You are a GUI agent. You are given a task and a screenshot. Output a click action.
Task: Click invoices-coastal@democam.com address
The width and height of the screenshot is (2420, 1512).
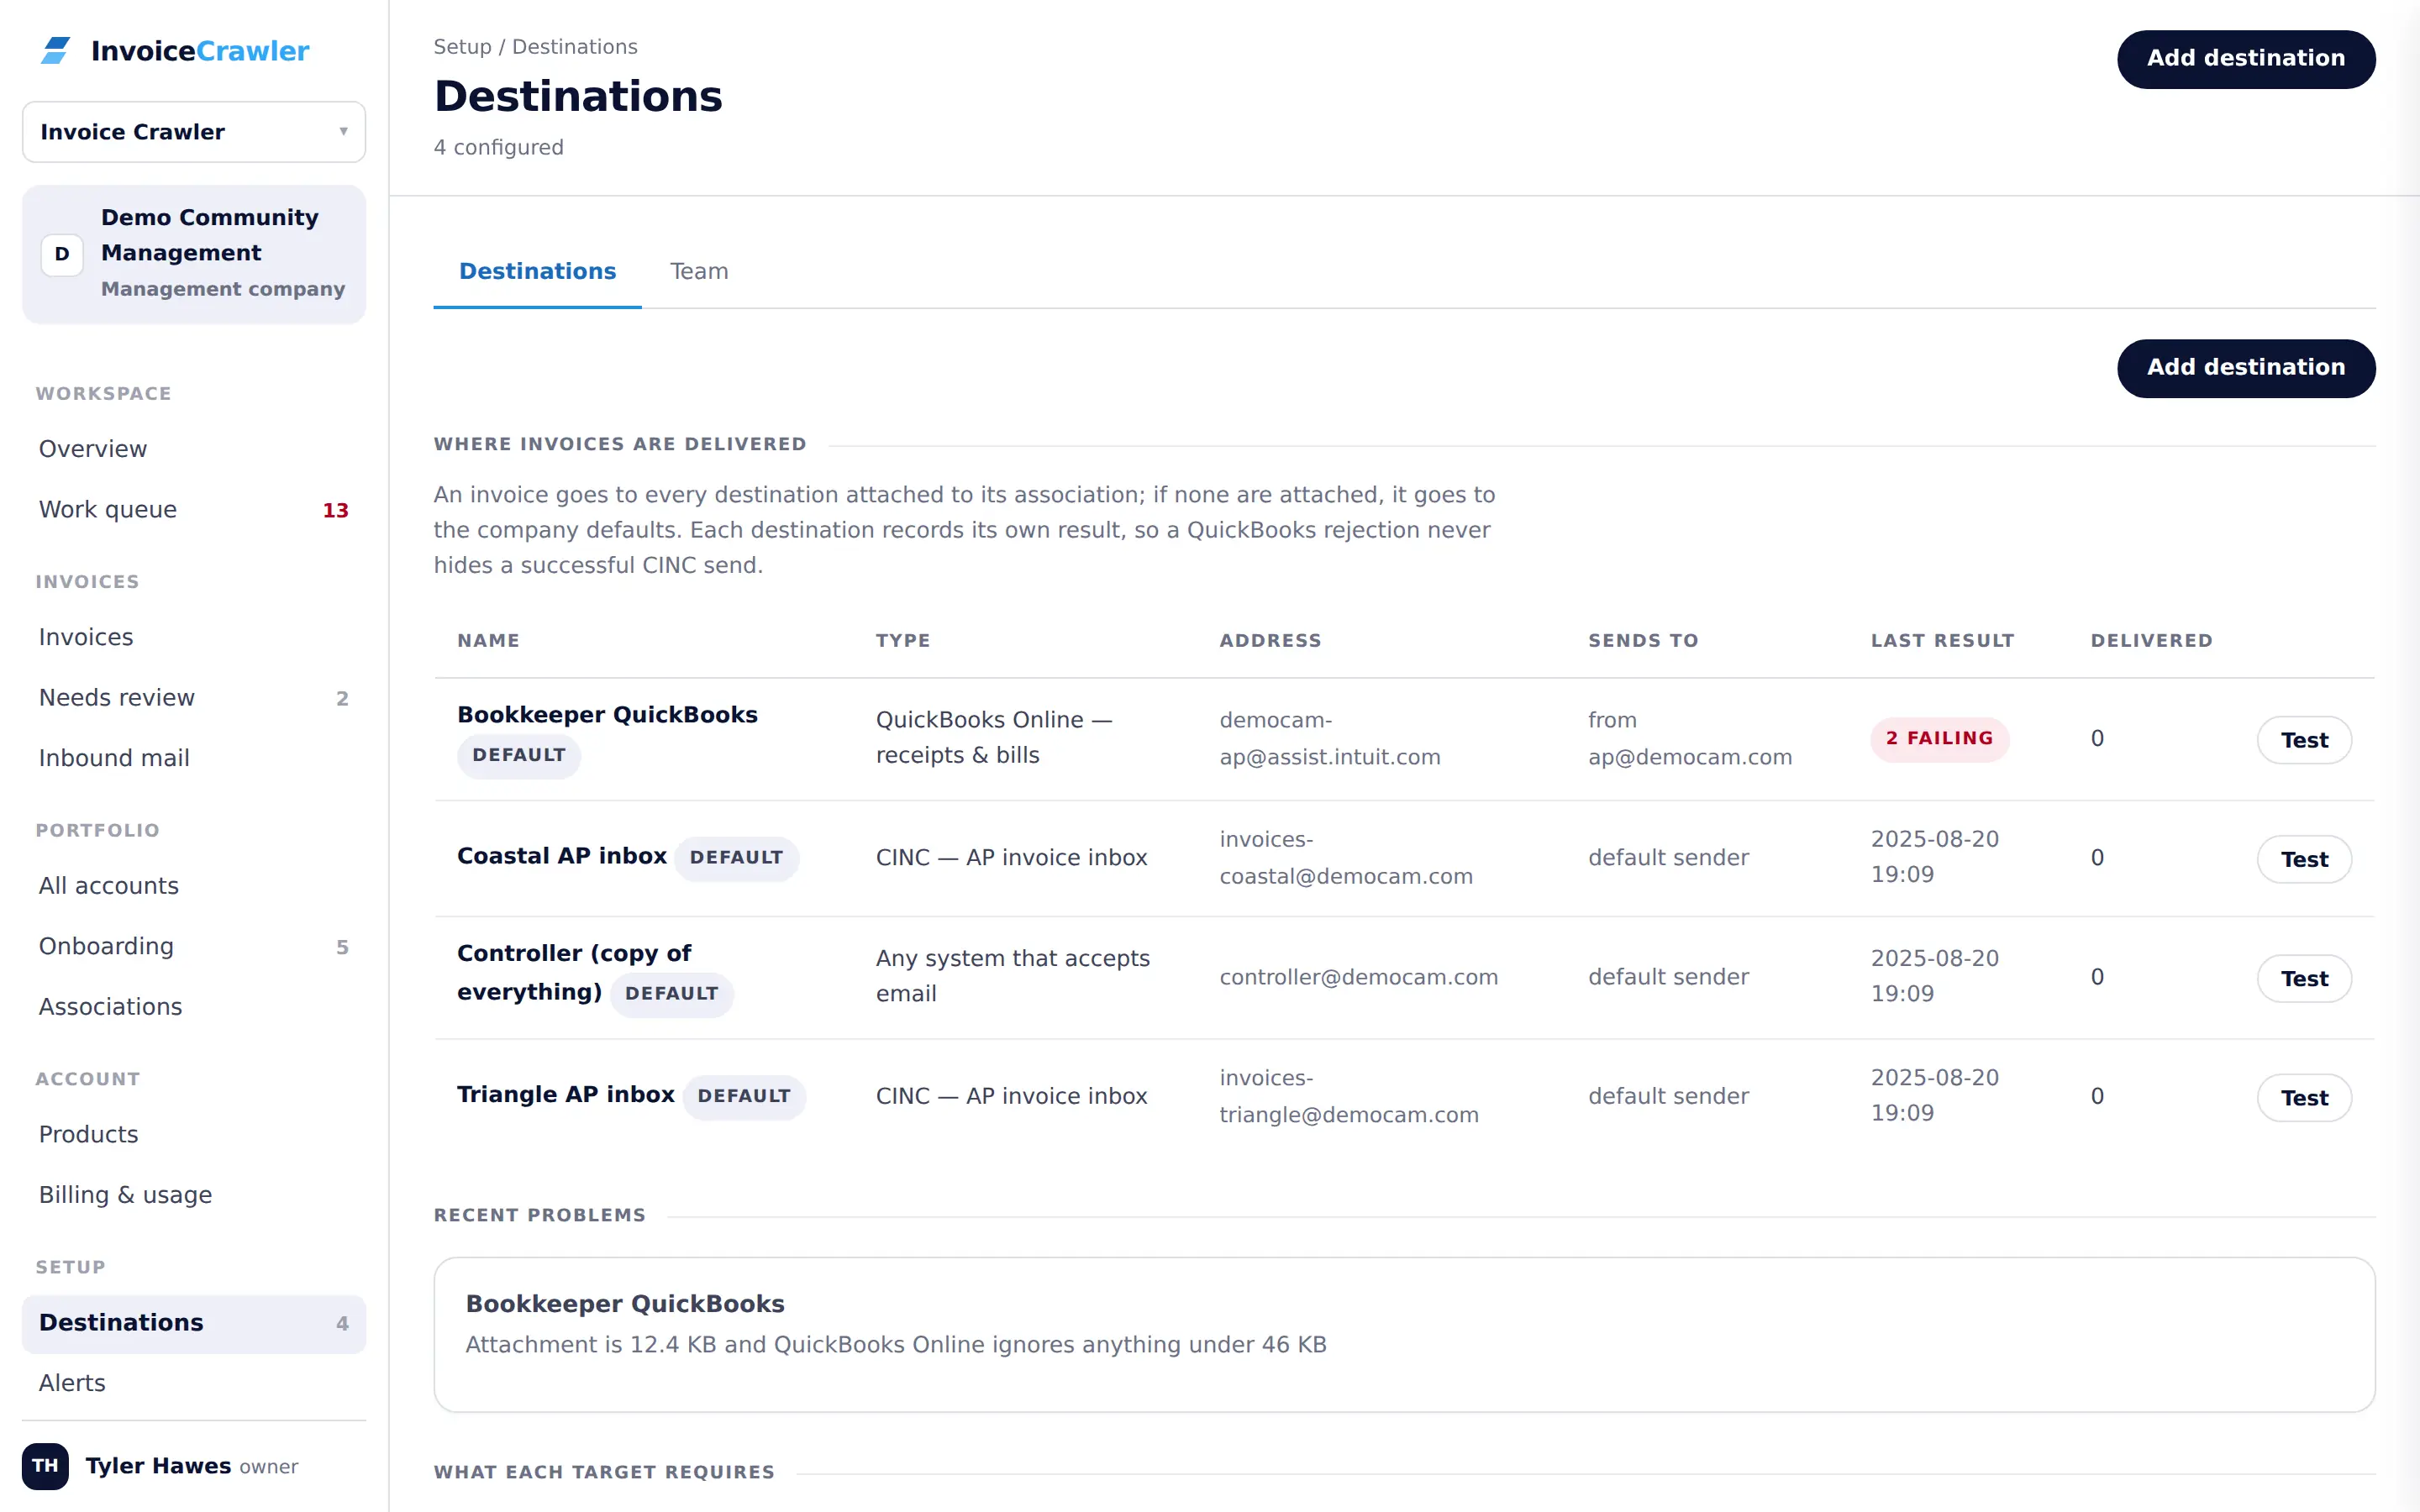point(1346,858)
